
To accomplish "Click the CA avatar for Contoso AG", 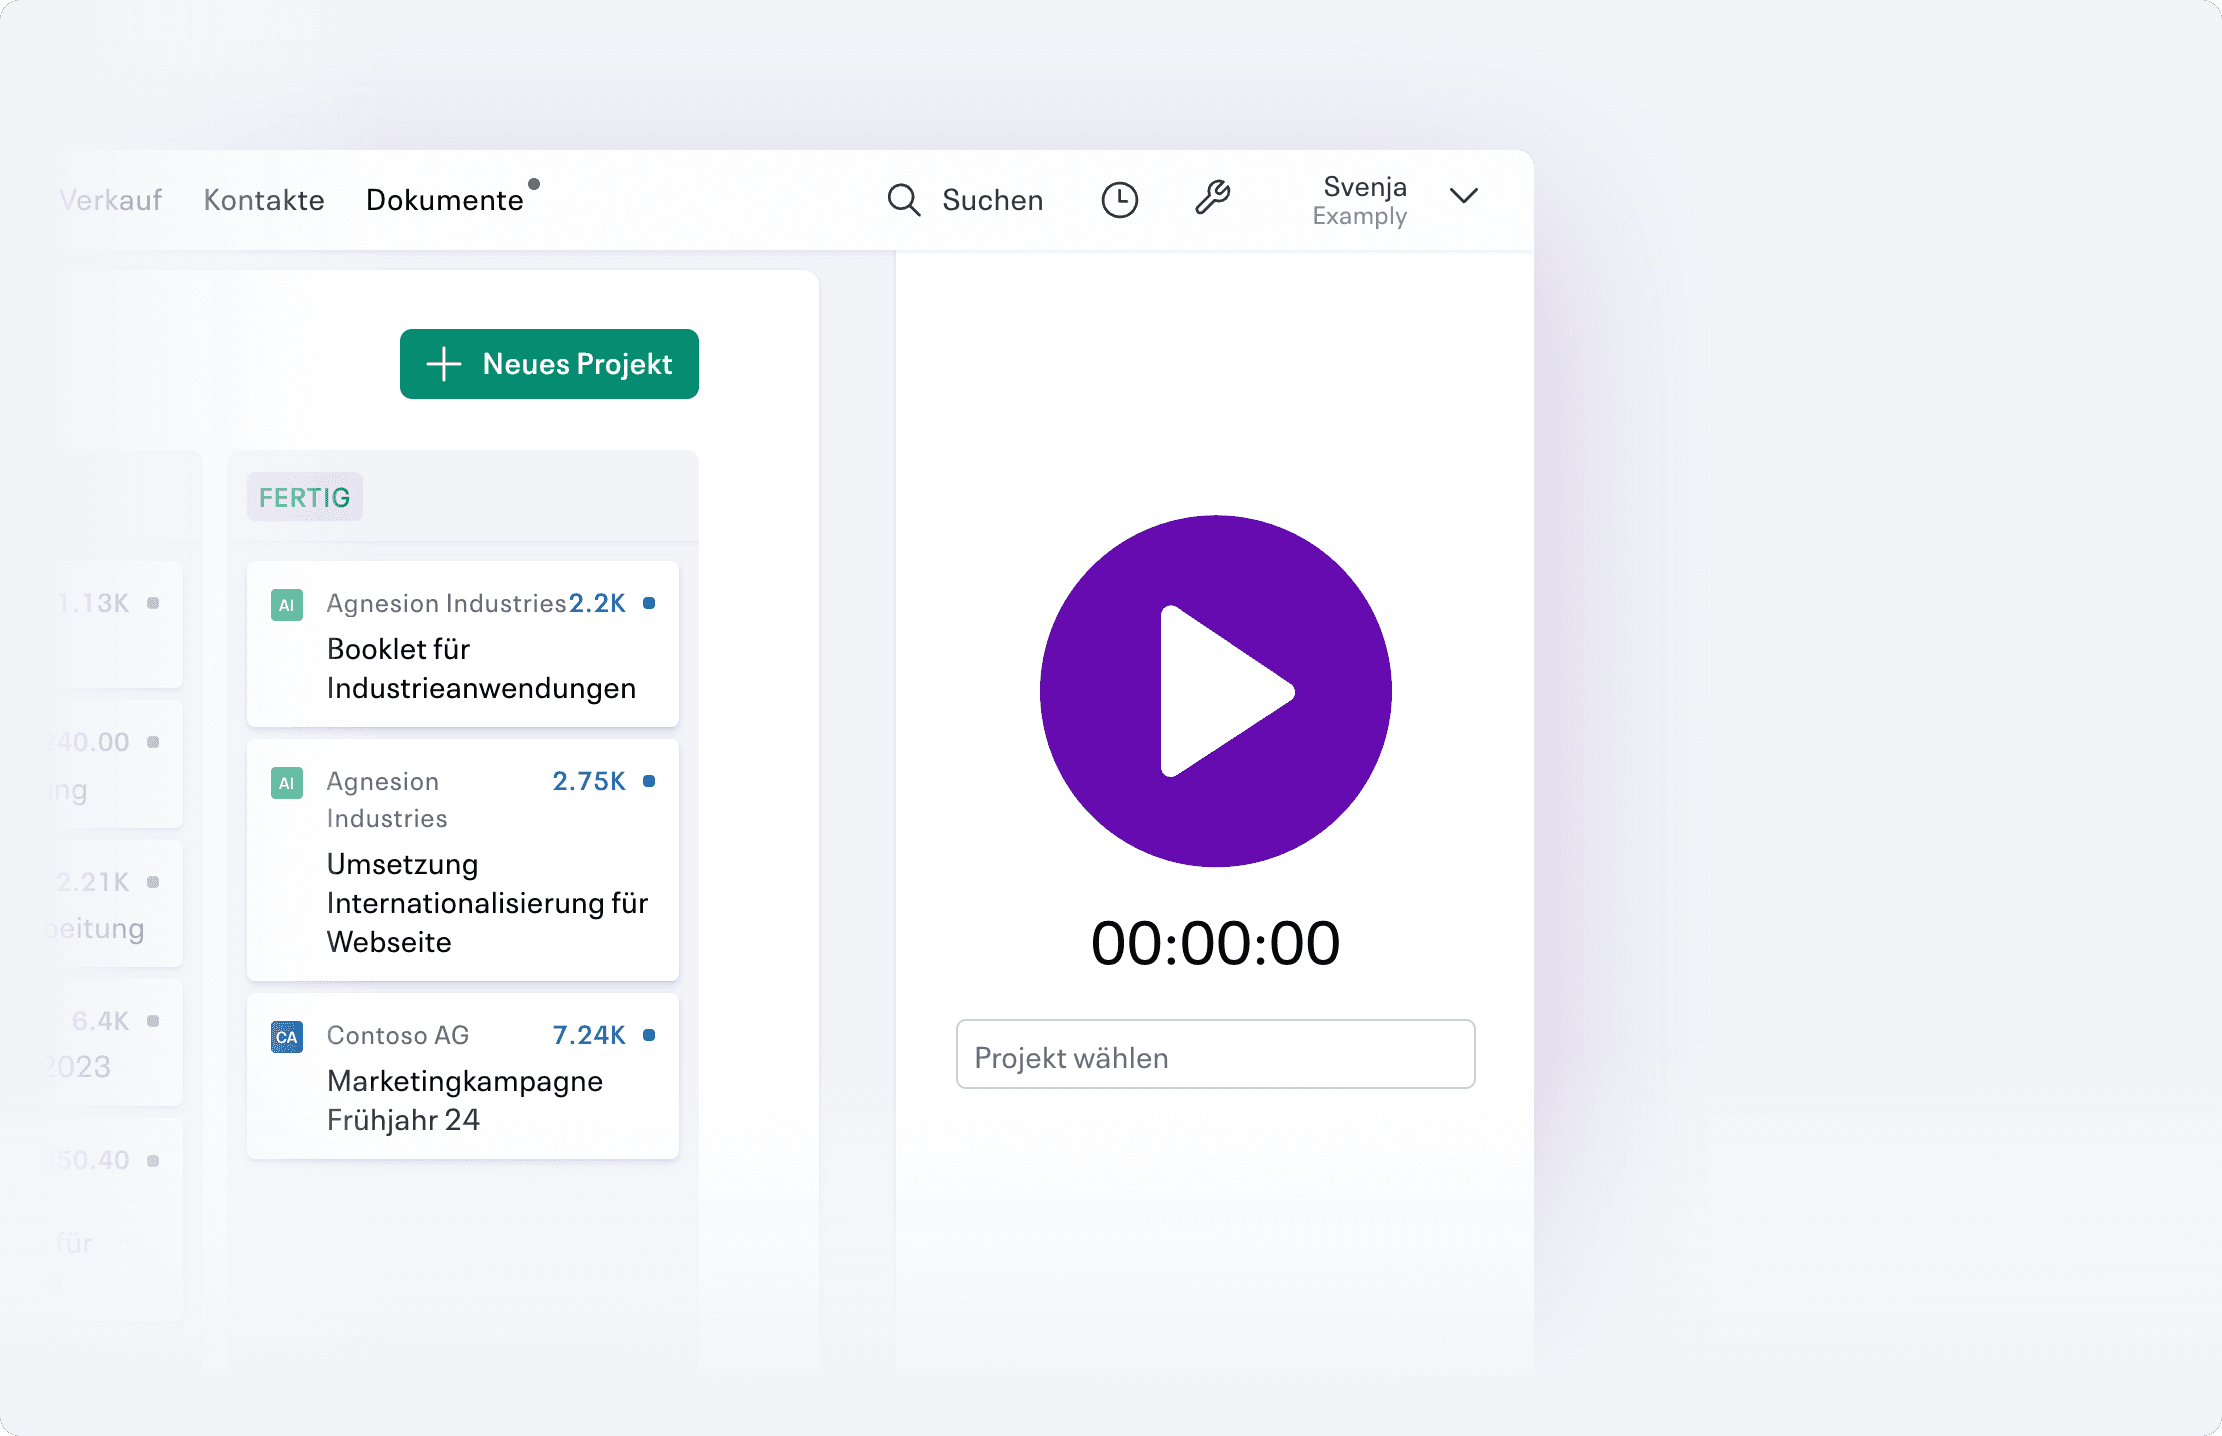I will click(x=287, y=1037).
